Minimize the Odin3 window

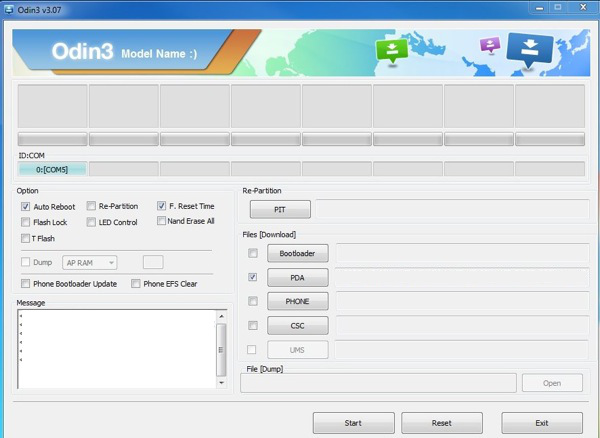coord(540,8)
